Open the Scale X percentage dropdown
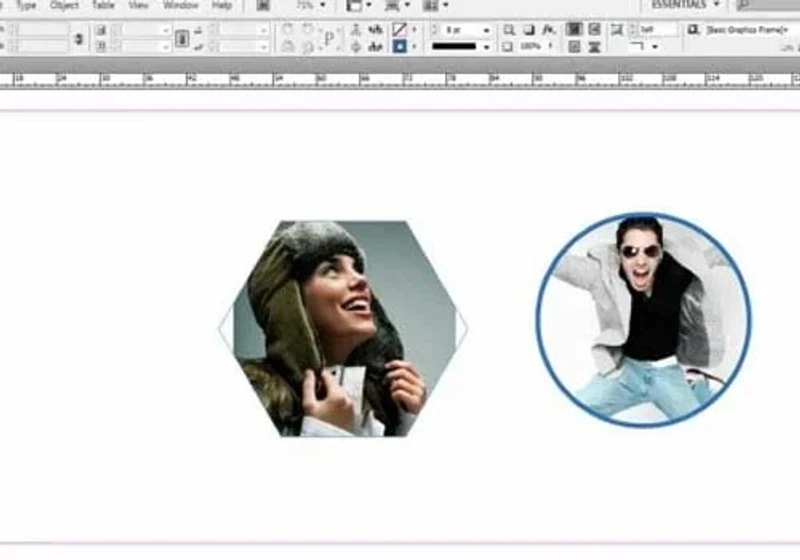Viewport: 800px width, 560px height. point(264,30)
